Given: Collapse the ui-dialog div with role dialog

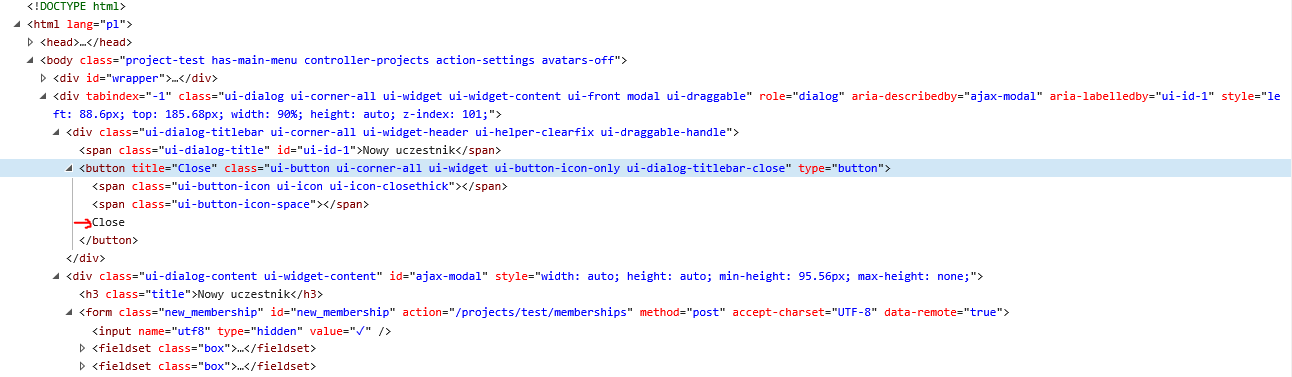Looking at the screenshot, I should pos(44,96).
